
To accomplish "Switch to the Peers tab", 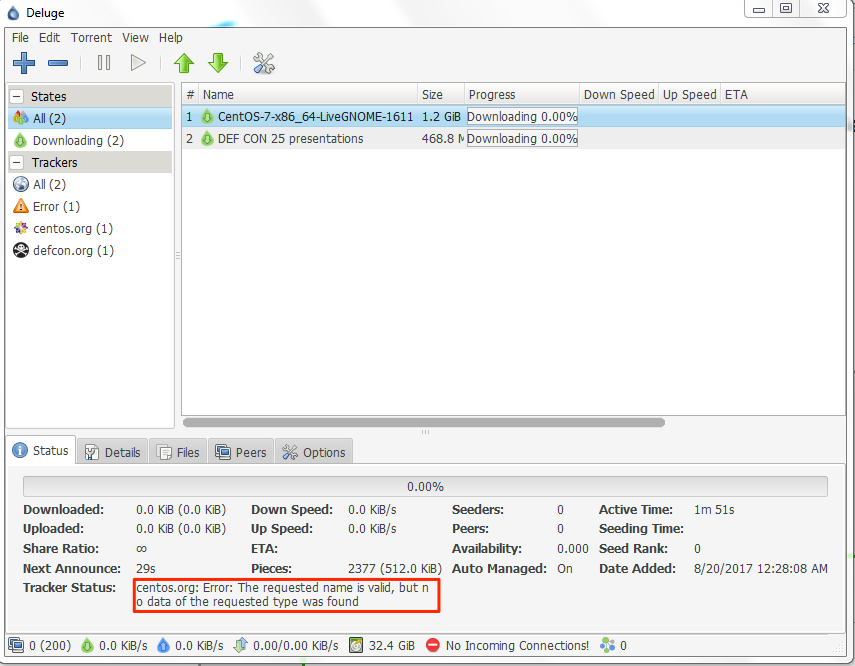I will 240,452.
